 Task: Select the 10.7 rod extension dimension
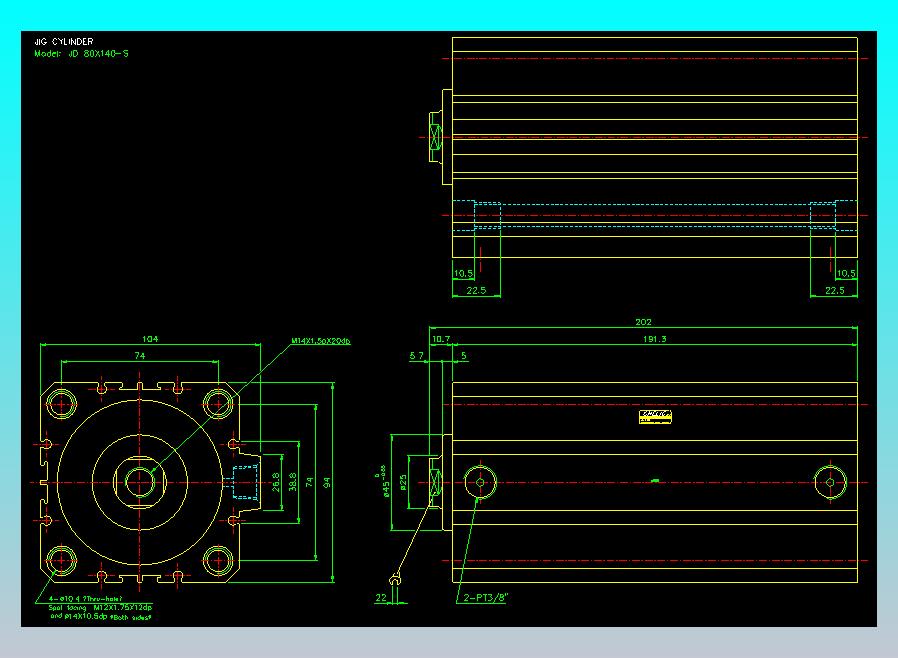440,339
